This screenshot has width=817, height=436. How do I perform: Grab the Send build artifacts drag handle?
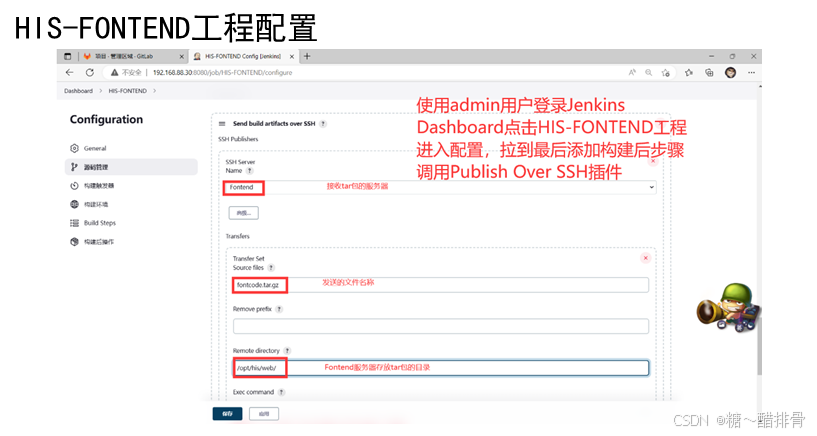[x=222, y=124]
